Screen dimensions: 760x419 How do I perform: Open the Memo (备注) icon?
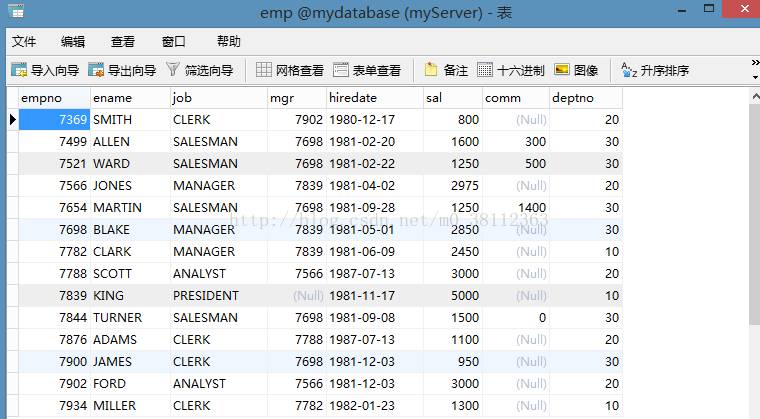[431, 70]
